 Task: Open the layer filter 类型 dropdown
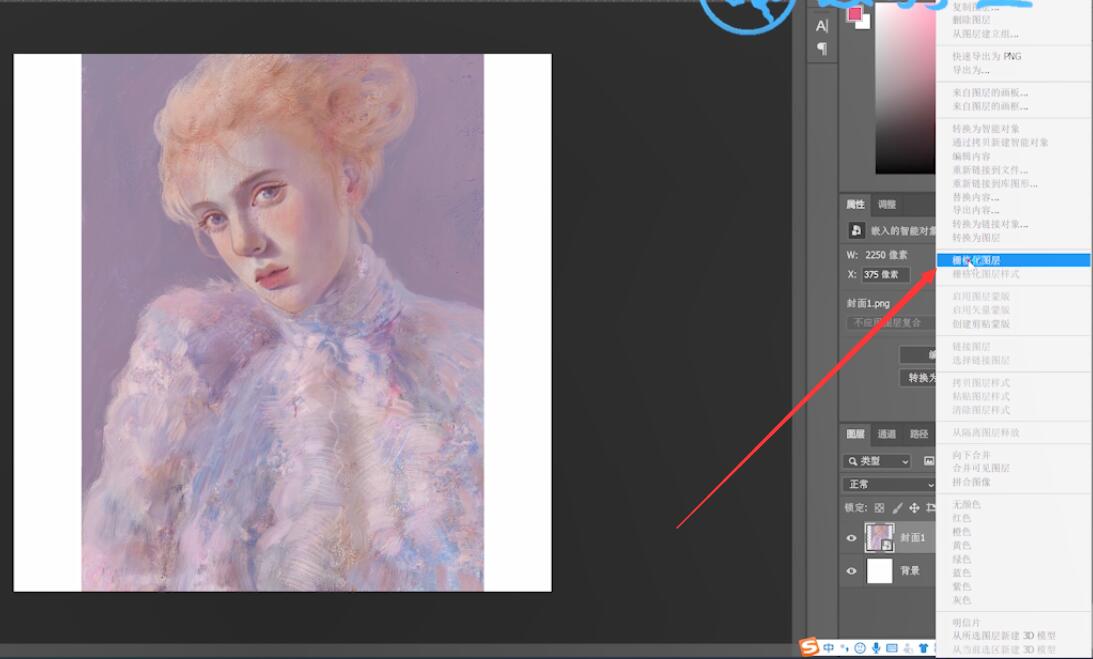click(877, 461)
